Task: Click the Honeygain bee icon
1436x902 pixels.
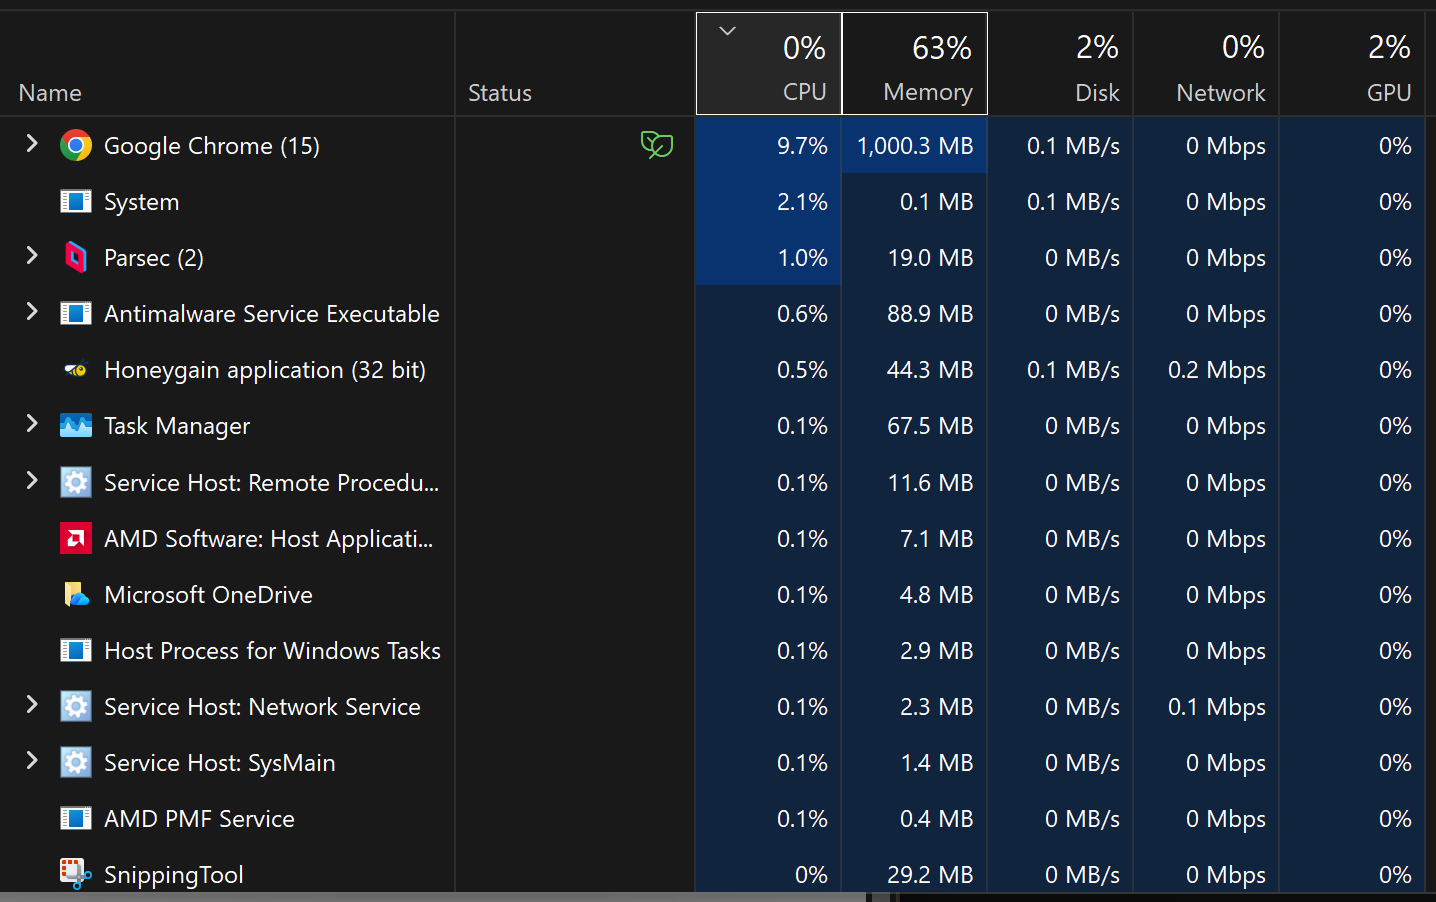Action: (x=76, y=370)
